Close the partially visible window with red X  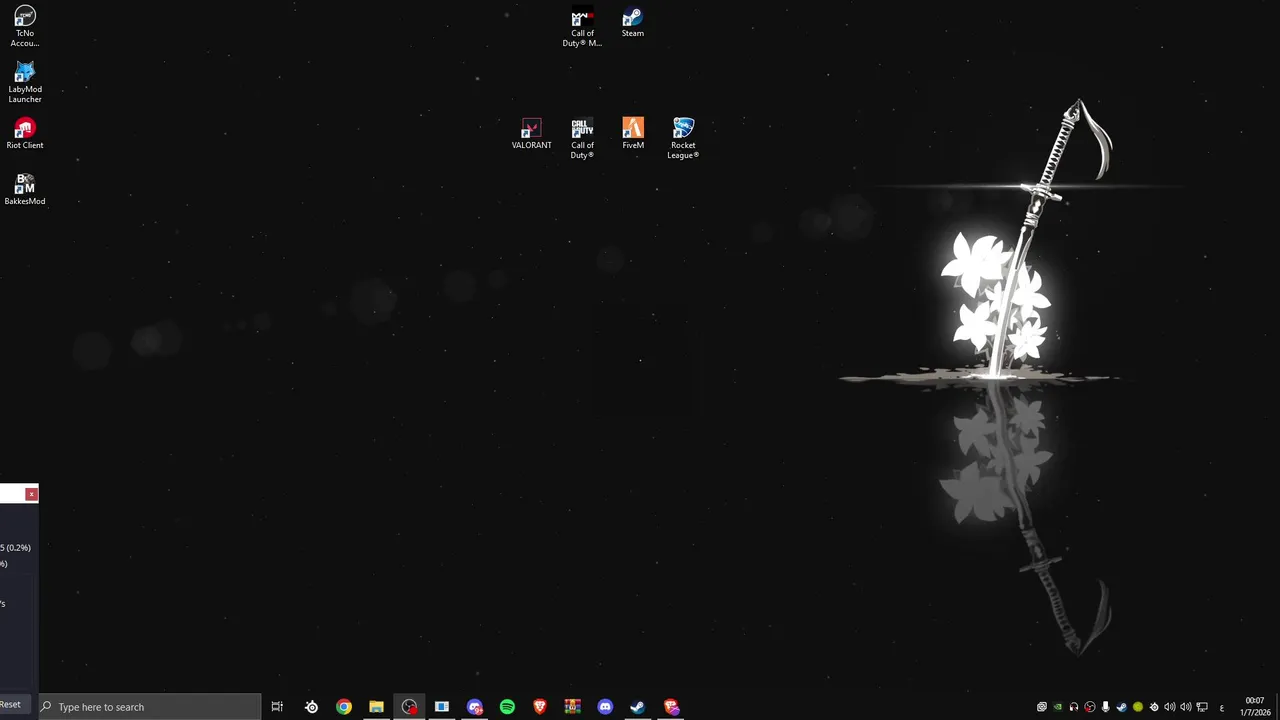point(32,494)
